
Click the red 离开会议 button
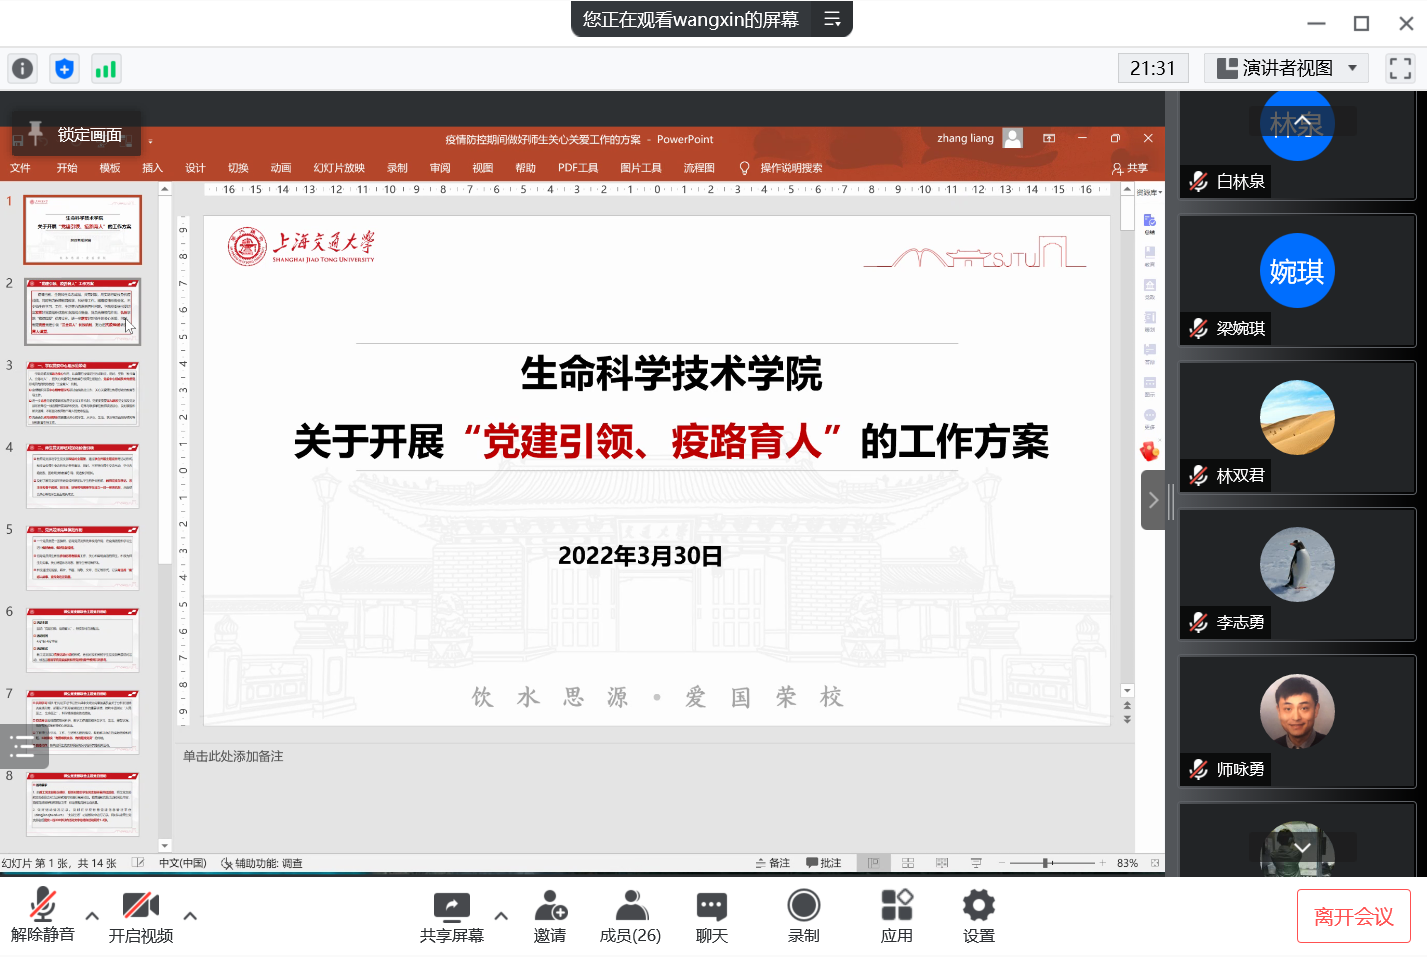point(1353,916)
